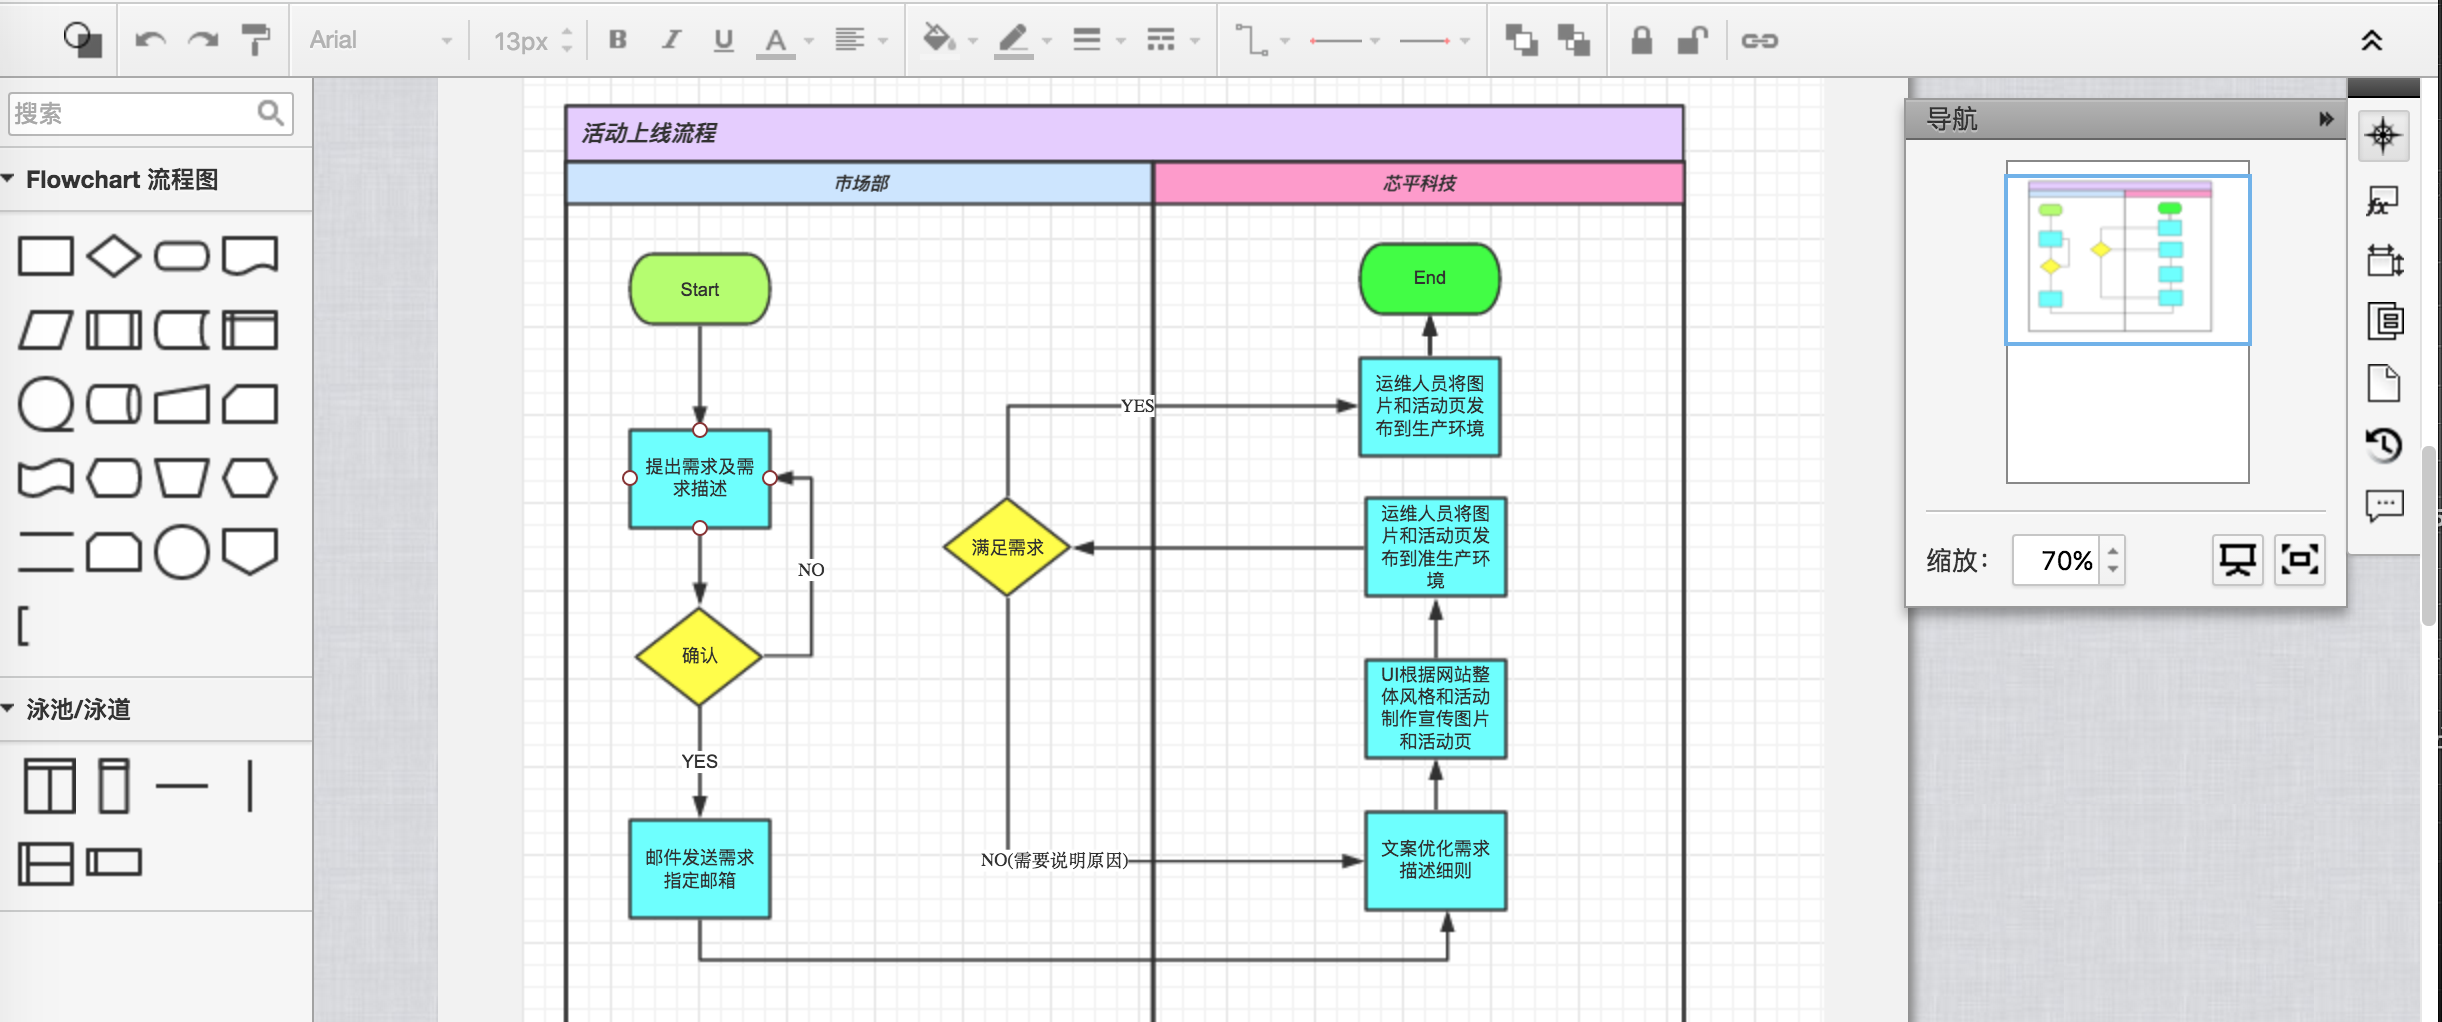Screen dimensions: 2442x1022
Task: Click the unlock shape icon
Action: click(x=1692, y=40)
